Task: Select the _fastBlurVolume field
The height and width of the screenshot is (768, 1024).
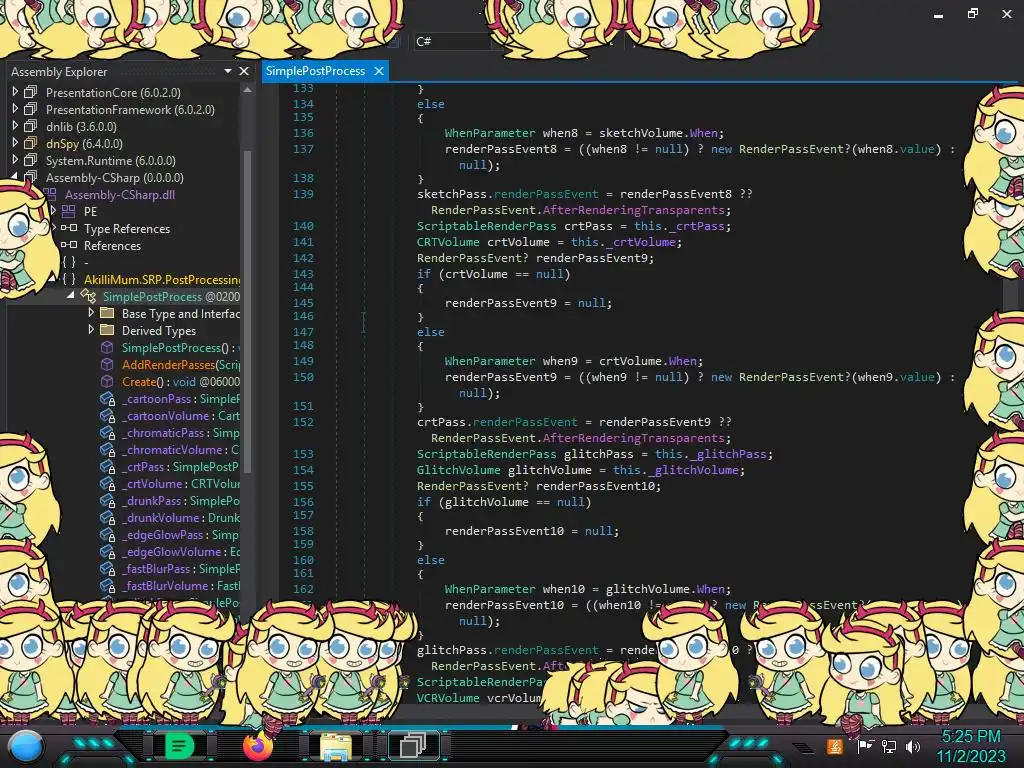Action: pyautogui.click(x=180, y=585)
